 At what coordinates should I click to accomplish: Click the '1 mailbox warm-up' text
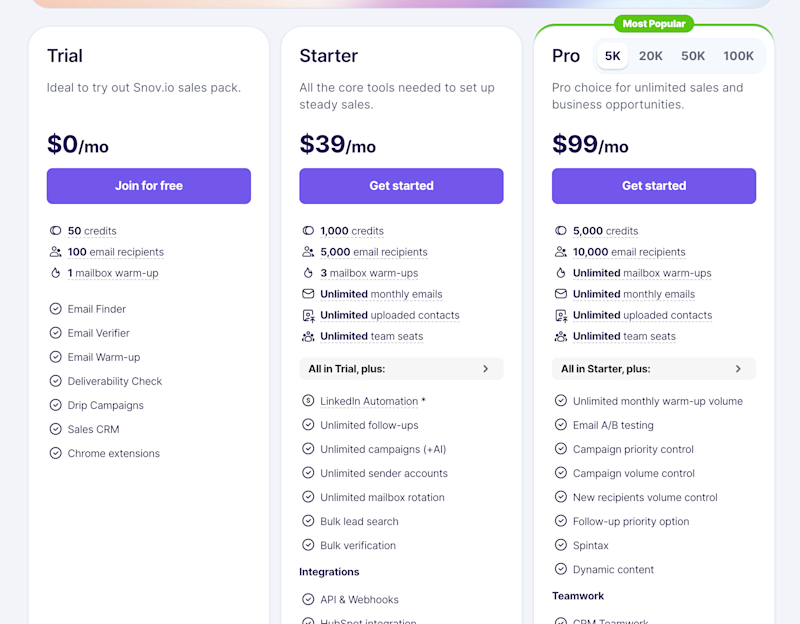[x=113, y=273]
